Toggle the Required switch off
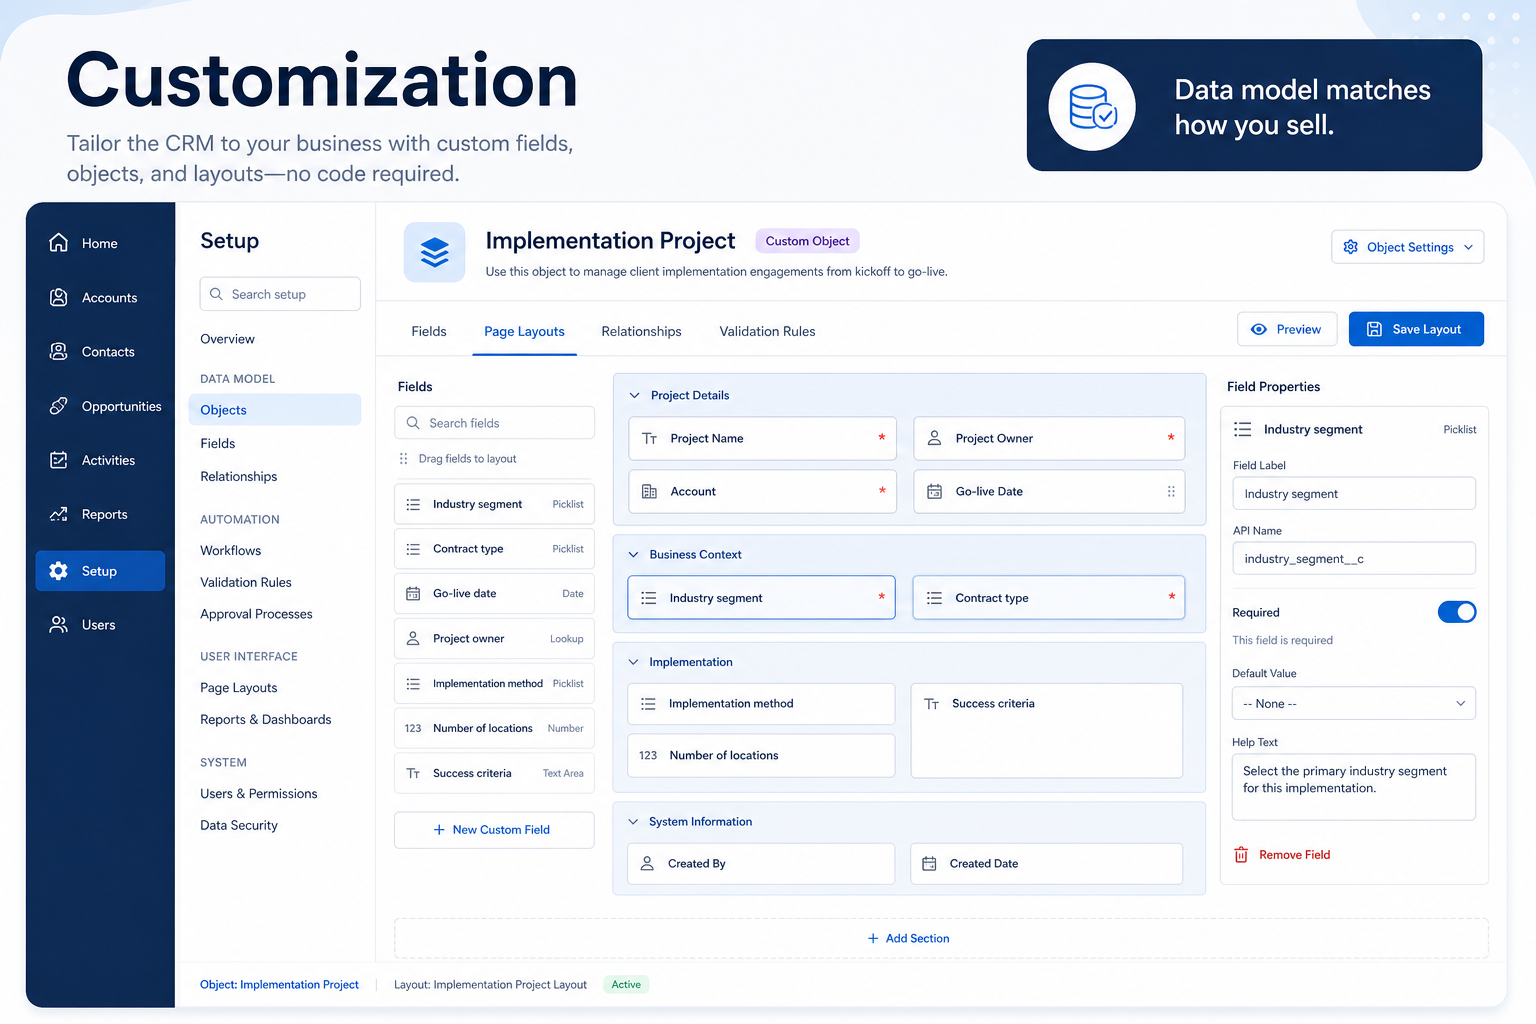1536x1024 pixels. 1457,612
